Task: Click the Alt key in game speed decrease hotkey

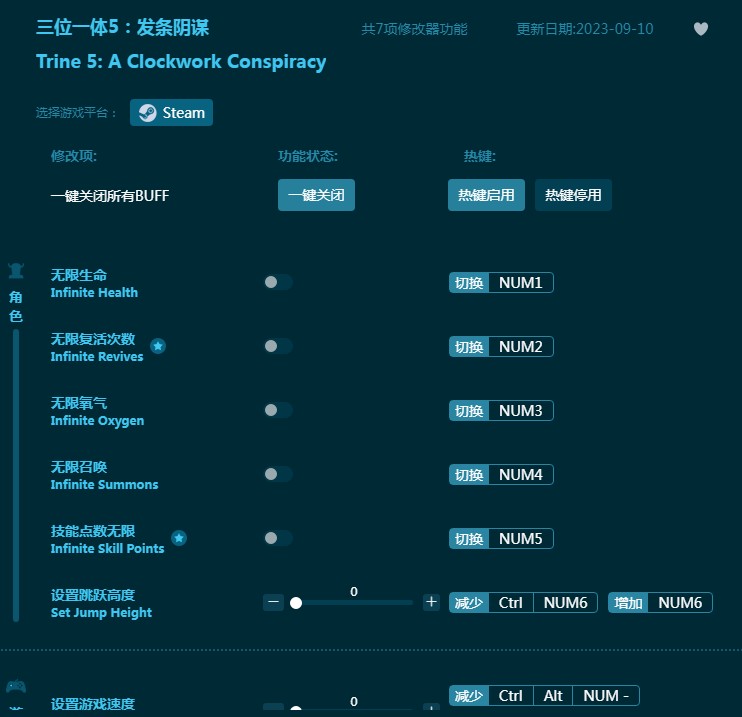Action: [x=553, y=696]
